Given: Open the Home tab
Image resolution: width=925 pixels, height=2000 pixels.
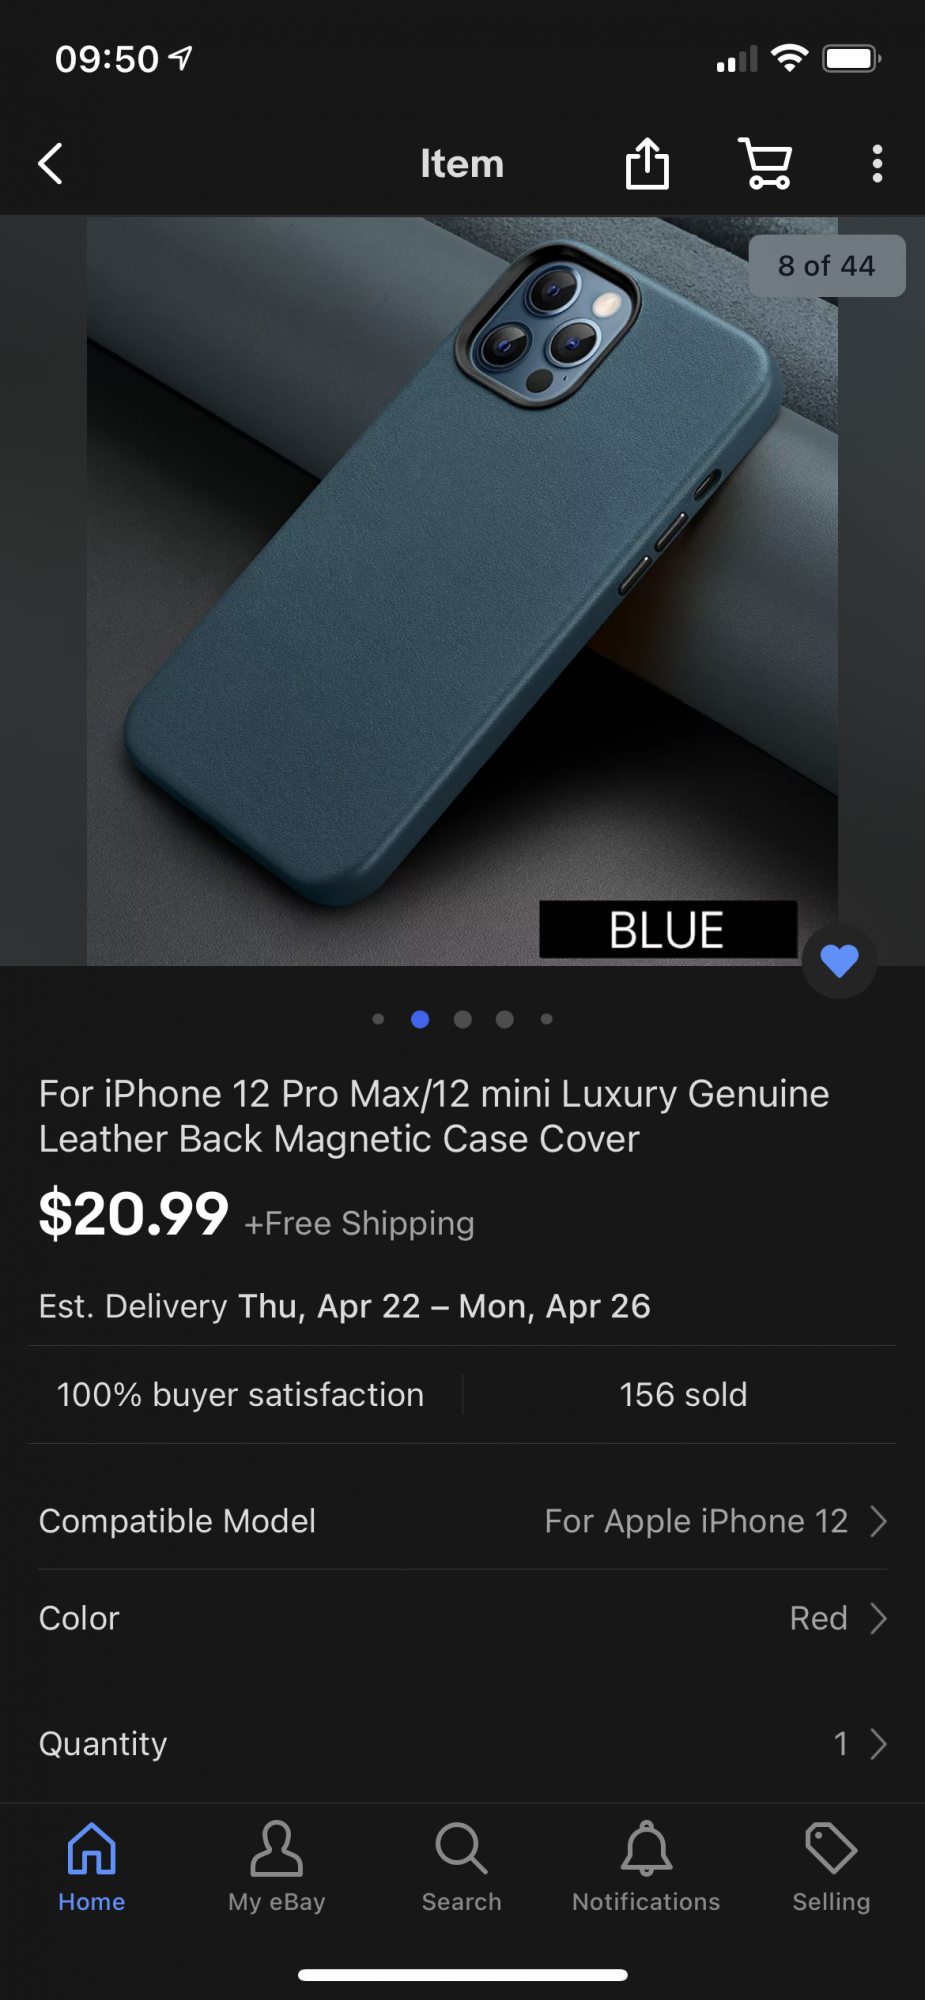Looking at the screenshot, I should click(92, 1866).
